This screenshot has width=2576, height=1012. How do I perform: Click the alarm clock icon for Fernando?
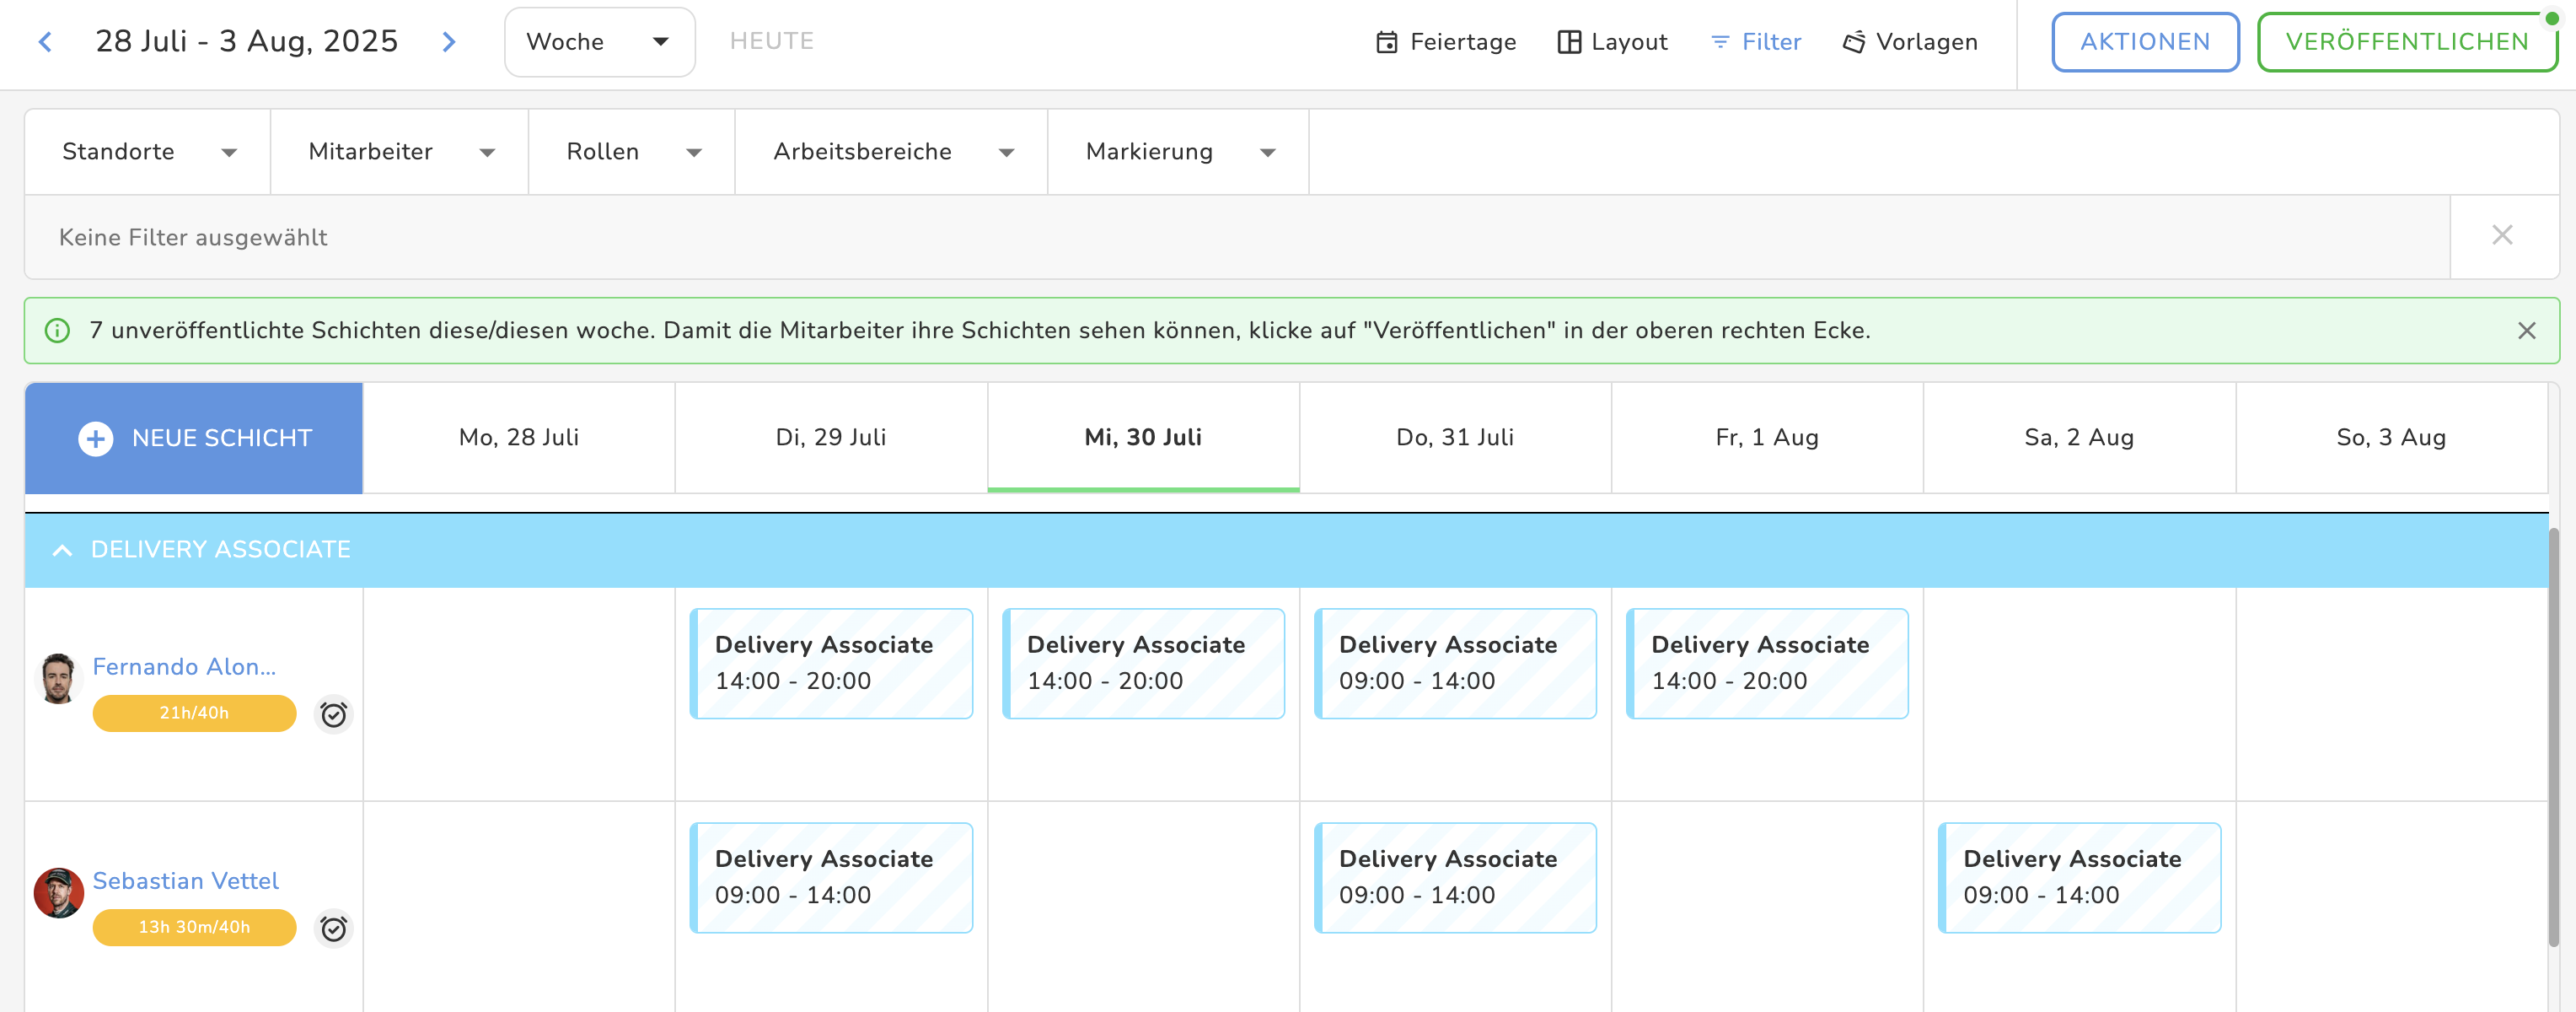click(333, 714)
